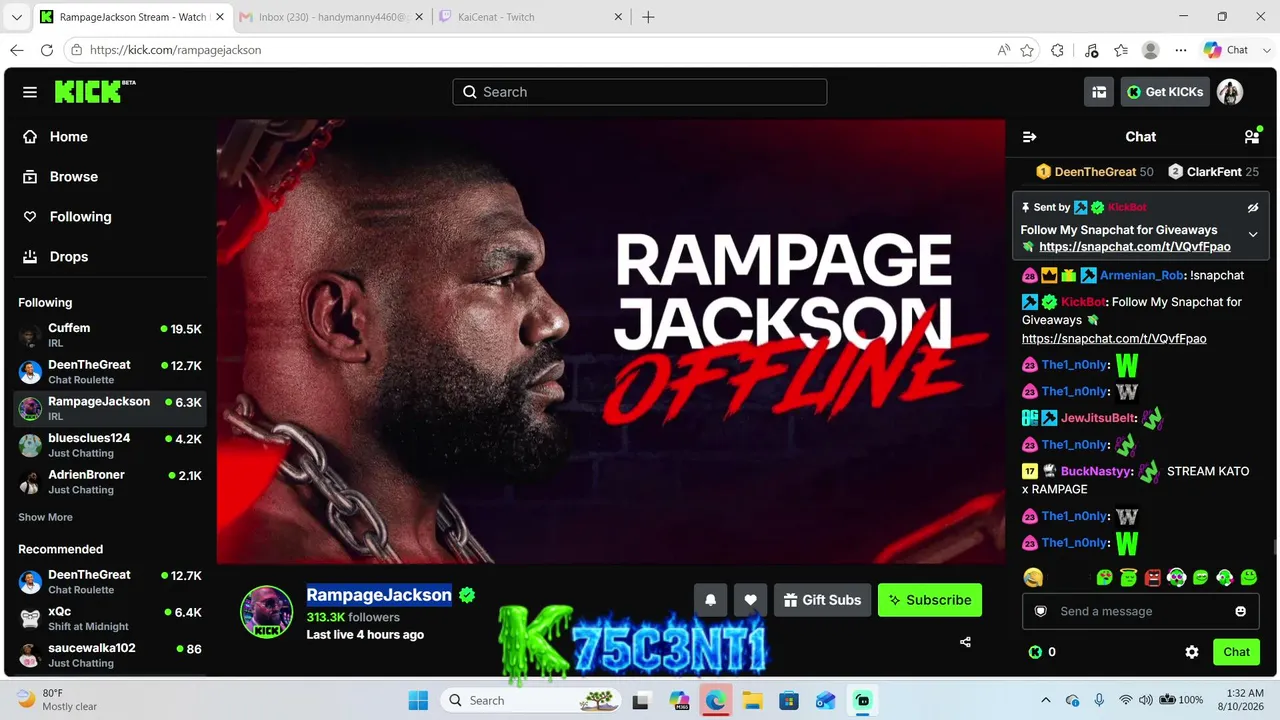Click the notification bell for RampageJackson
The width and height of the screenshot is (1280, 720).
(x=711, y=600)
